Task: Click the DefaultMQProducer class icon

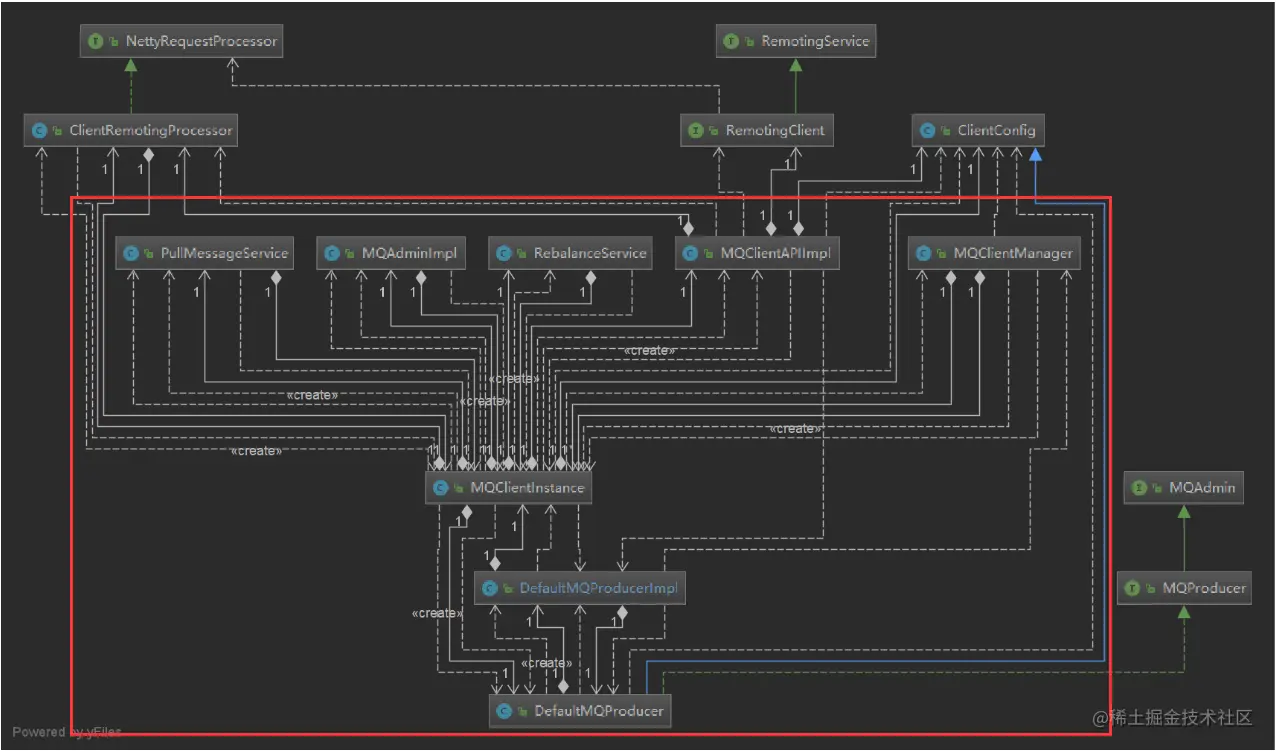Action: click(505, 712)
